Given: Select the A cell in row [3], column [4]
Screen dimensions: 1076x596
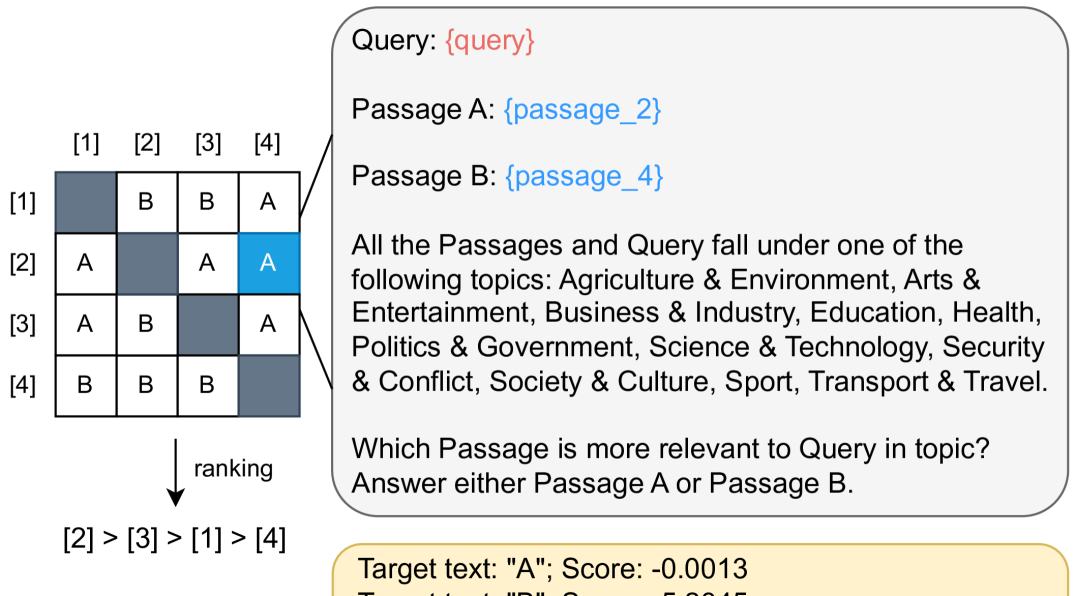Looking at the screenshot, I should coord(268,324).
